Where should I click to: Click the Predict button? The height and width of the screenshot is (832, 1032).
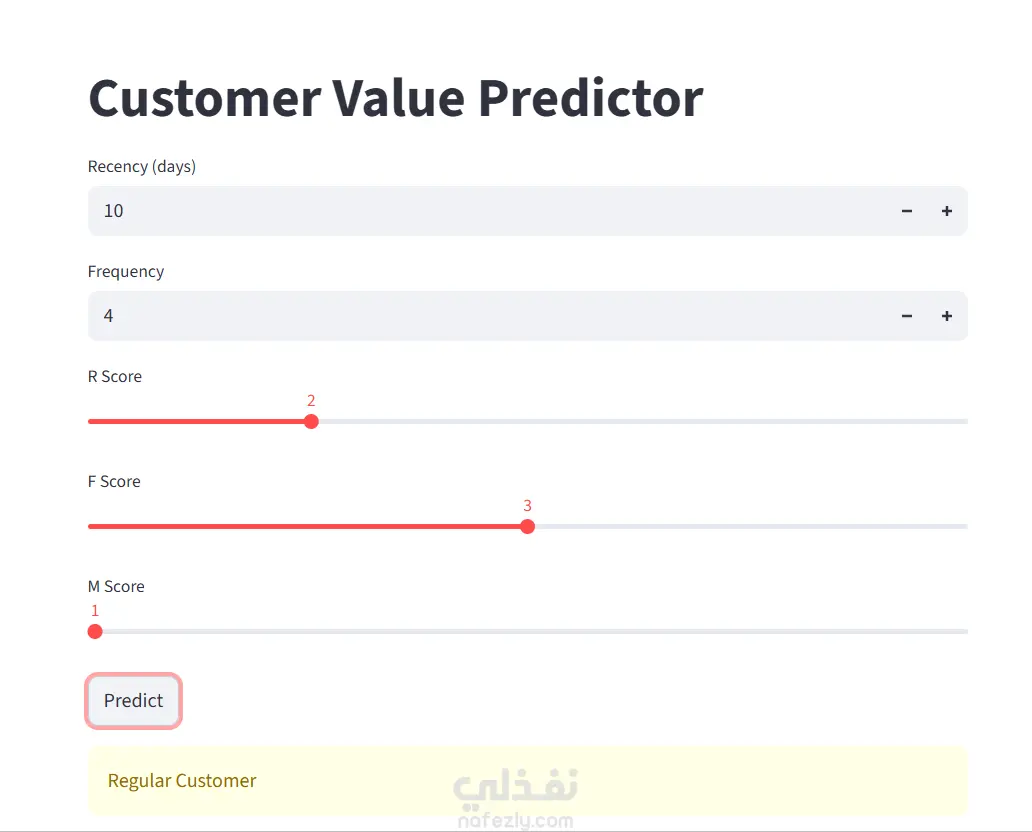134,700
